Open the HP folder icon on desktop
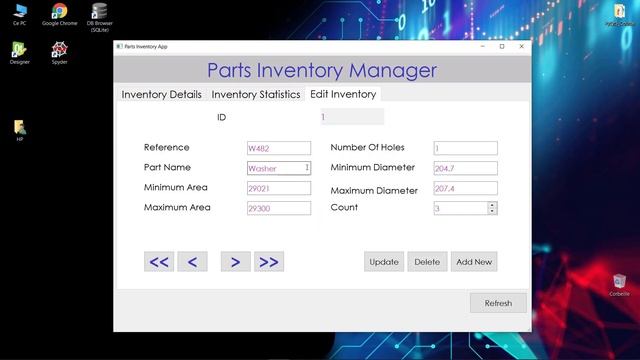Screen dimensions: 640x360 click(20, 130)
